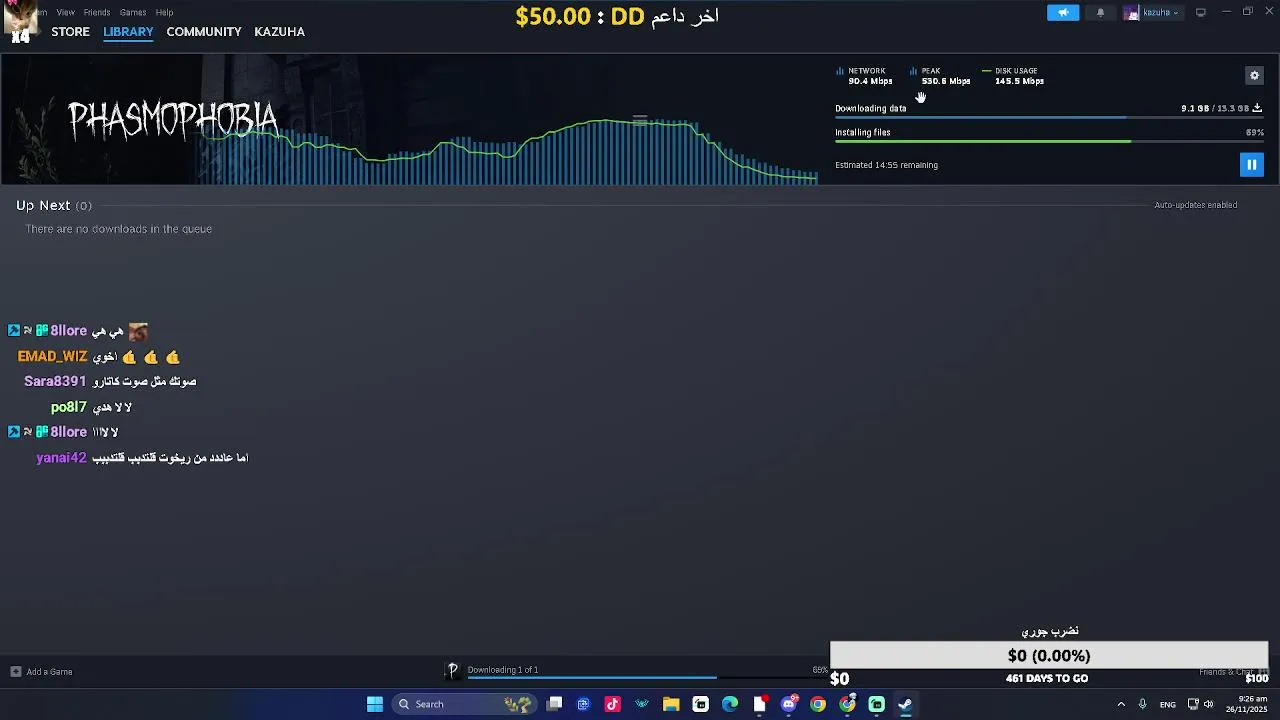Minimize the Steam window
Viewport: 1280px width, 720px height.
coord(1226,12)
